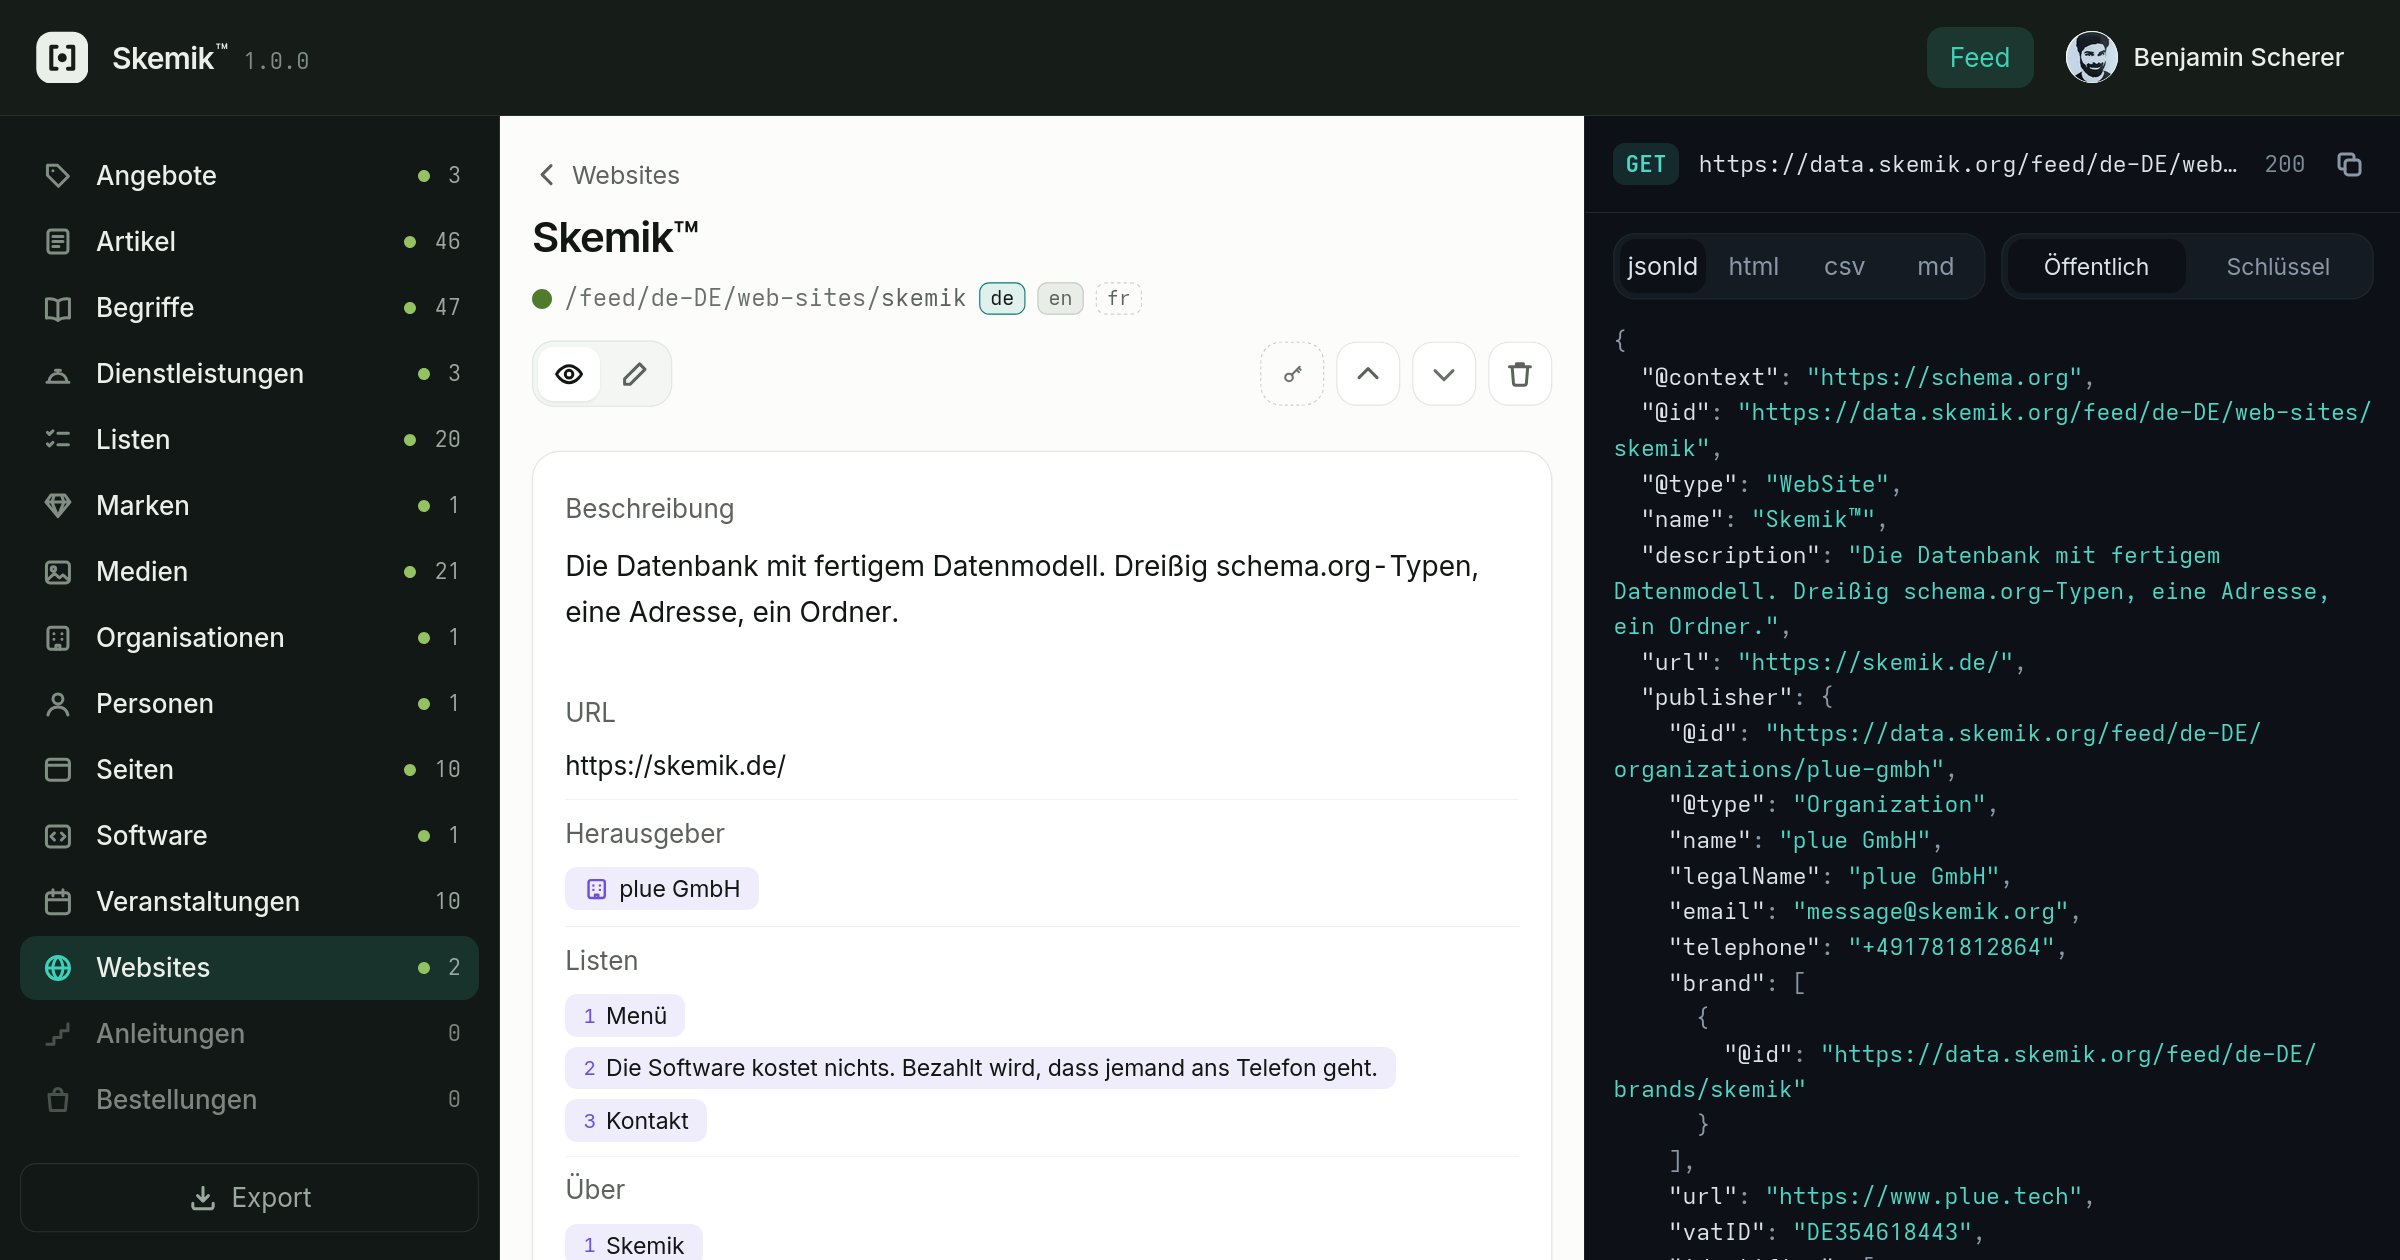Viewport: 2400px width, 1260px height.
Task: Open Angebote in the sidebar
Action: click(249, 175)
